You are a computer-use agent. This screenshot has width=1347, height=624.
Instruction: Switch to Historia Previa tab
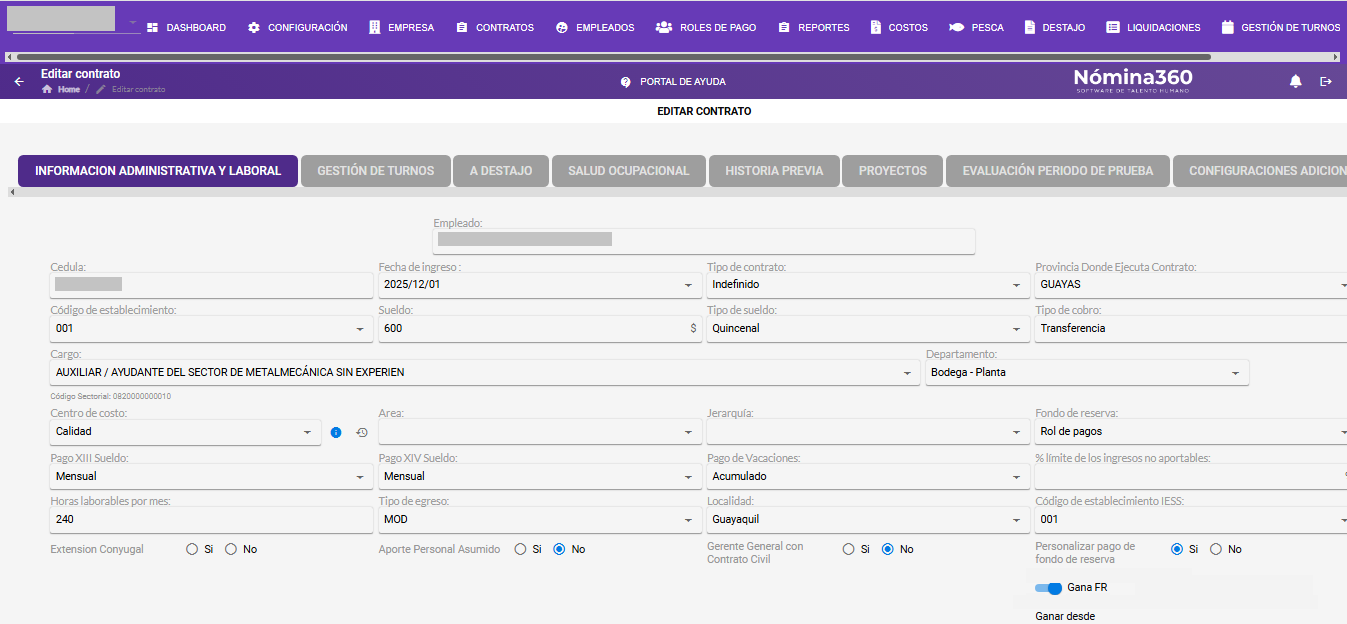[774, 171]
